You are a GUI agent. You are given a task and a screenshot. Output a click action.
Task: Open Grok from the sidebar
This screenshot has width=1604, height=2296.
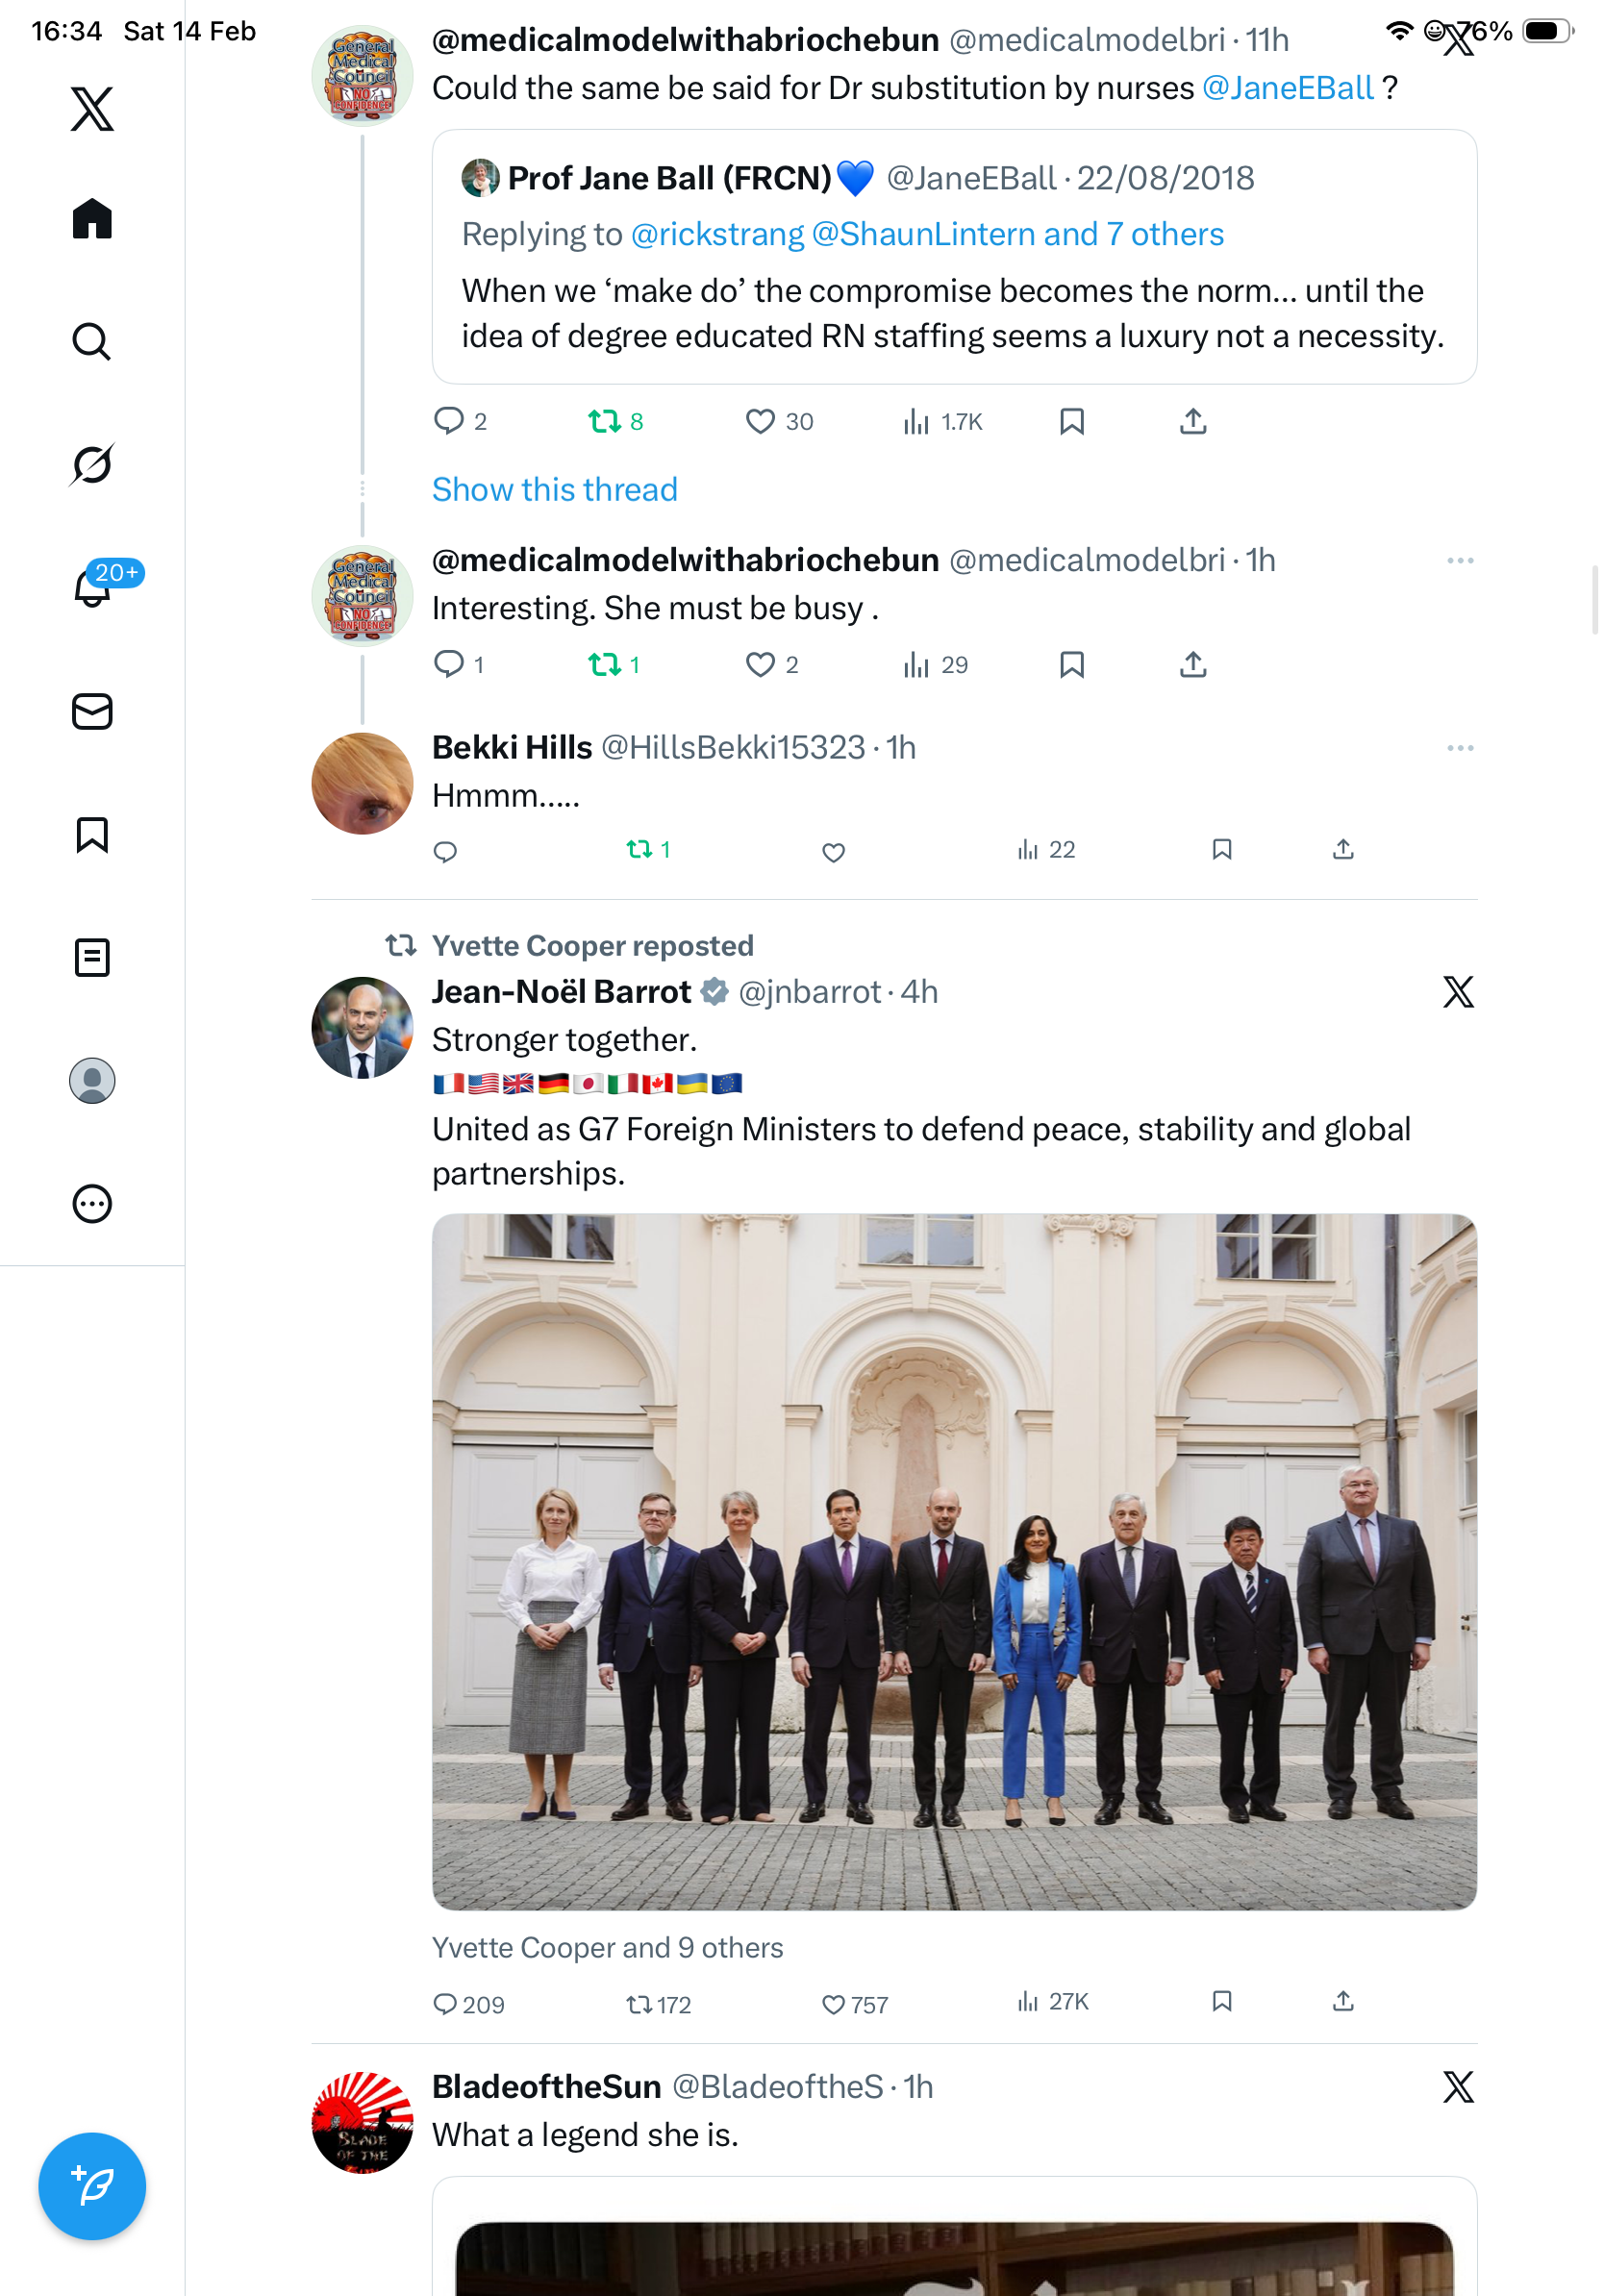tap(92, 464)
